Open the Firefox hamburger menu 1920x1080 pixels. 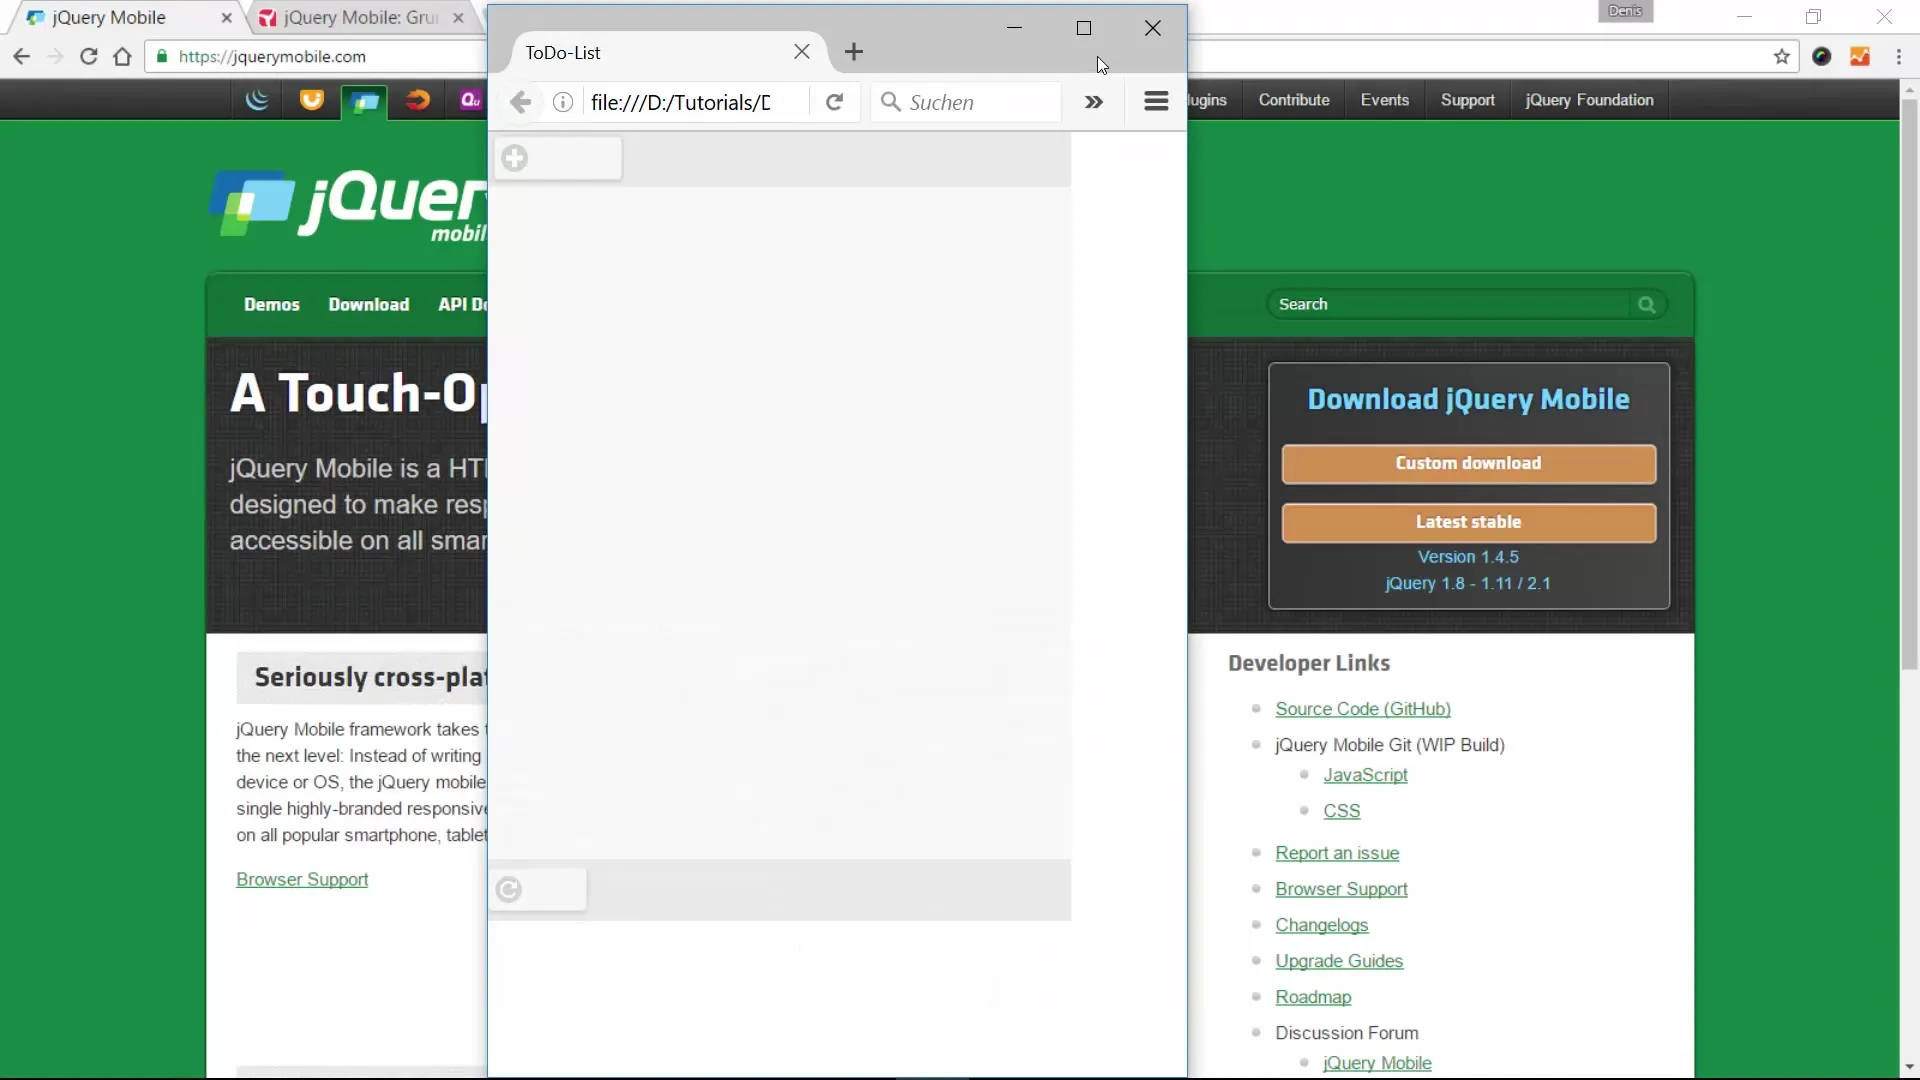click(1156, 101)
